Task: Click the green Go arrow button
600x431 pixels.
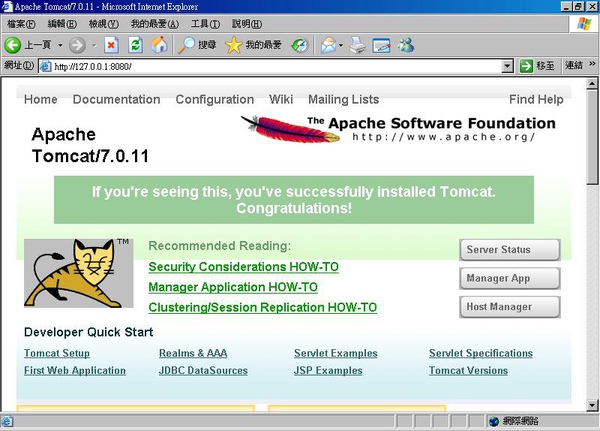Action: pos(526,66)
